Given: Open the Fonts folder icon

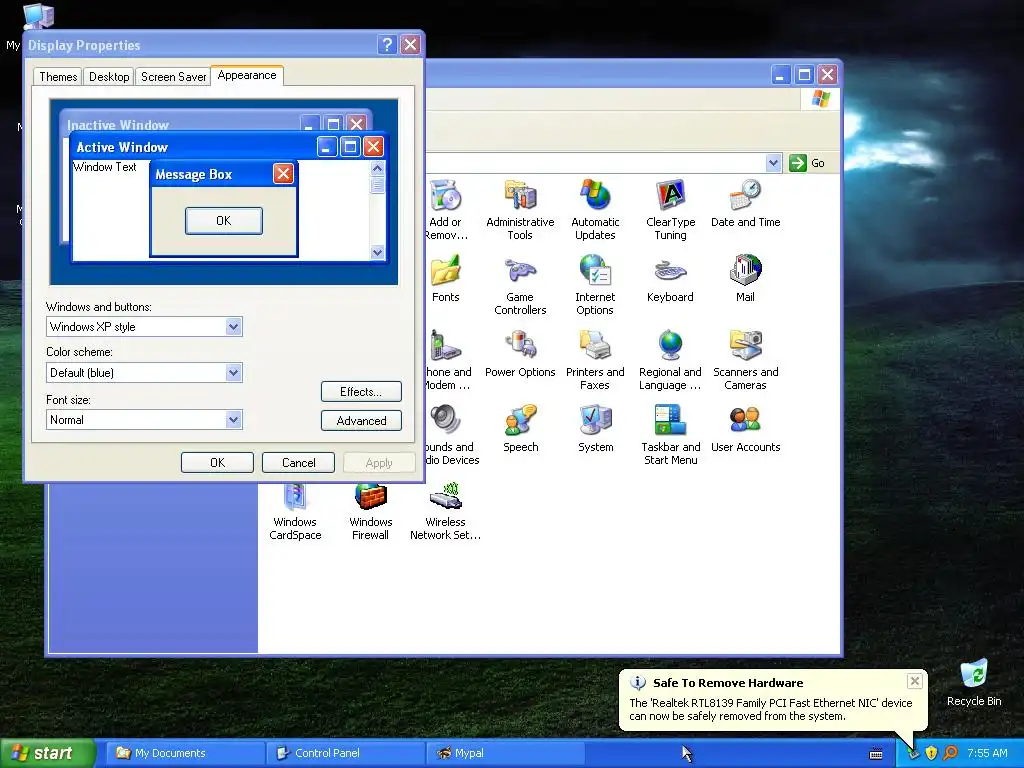Looking at the screenshot, I should pyautogui.click(x=446, y=270).
